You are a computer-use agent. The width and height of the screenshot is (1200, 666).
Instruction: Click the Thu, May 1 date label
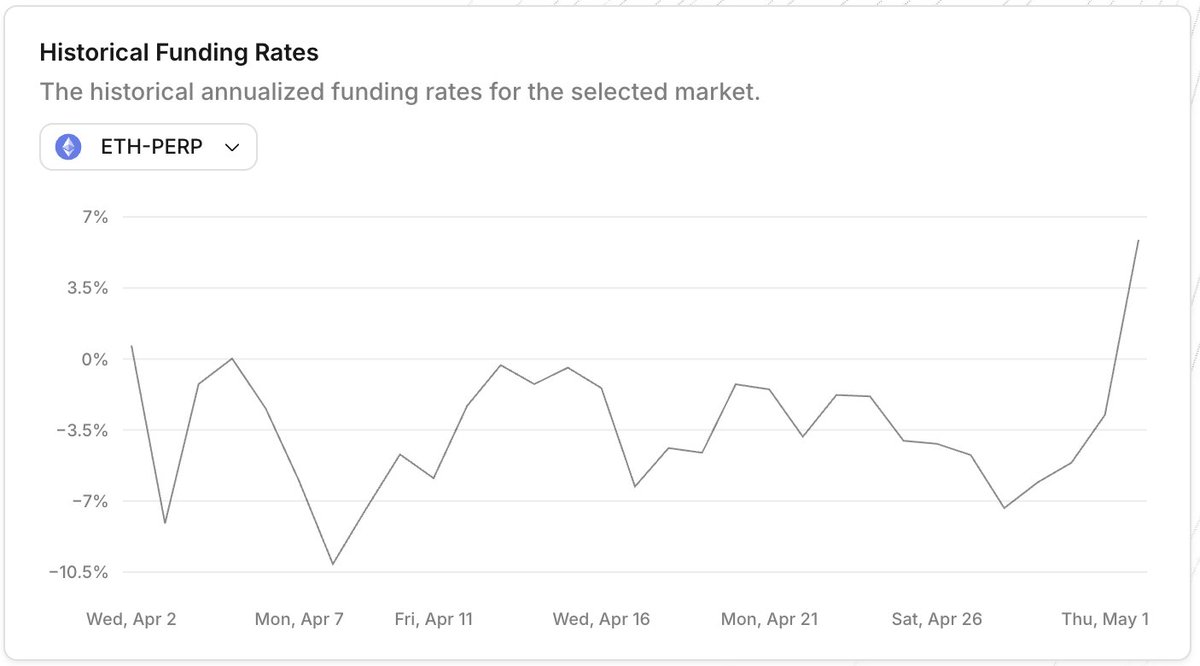click(x=1105, y=619)
